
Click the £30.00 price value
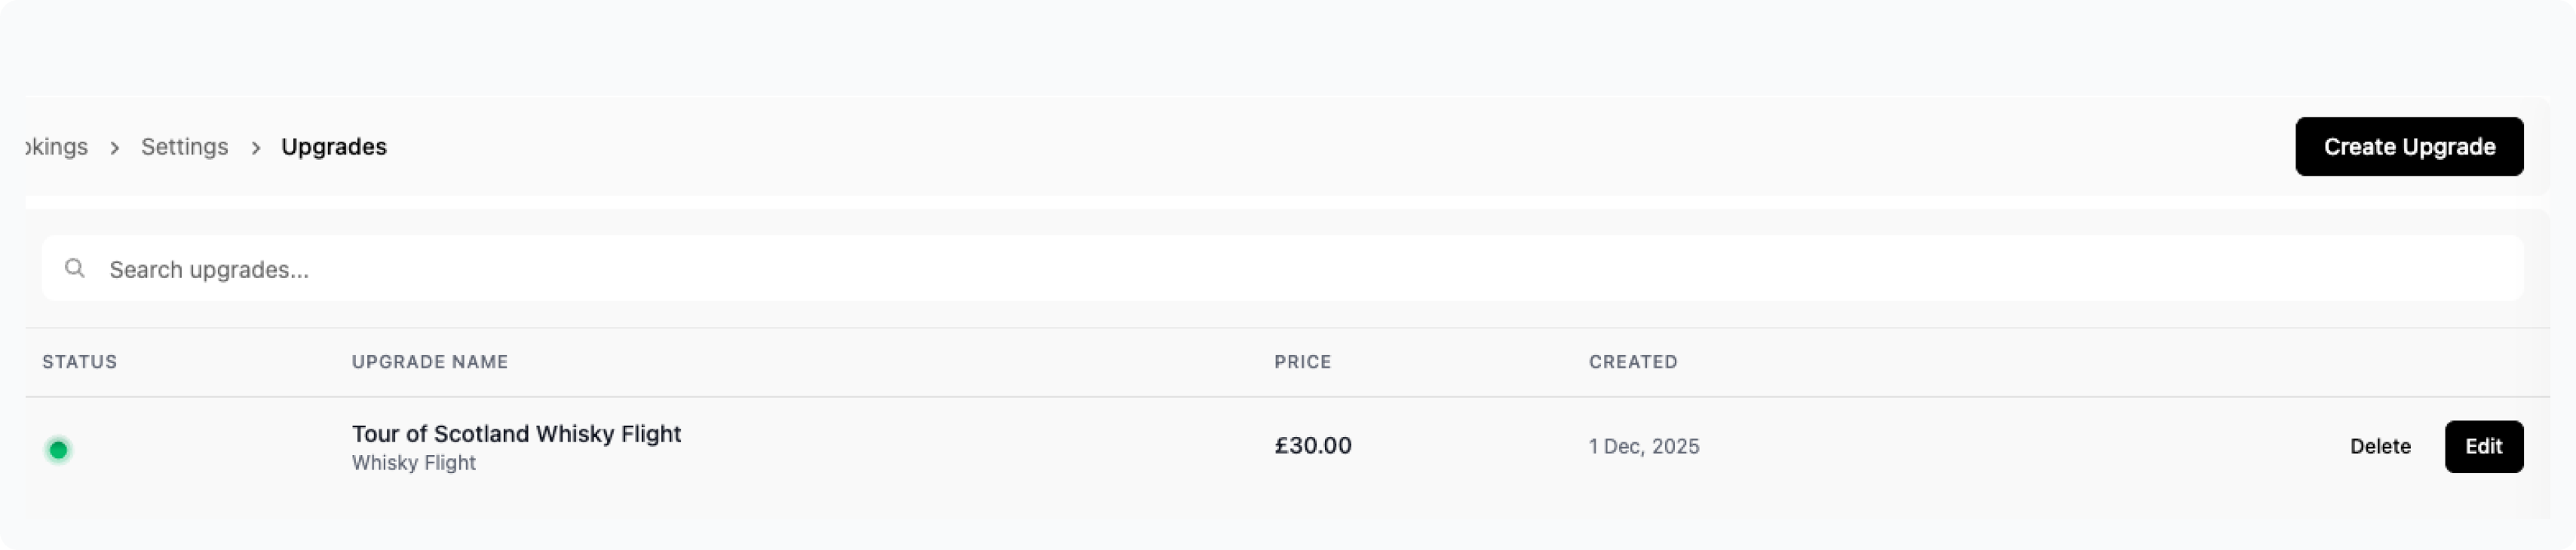pos(1312,446)
